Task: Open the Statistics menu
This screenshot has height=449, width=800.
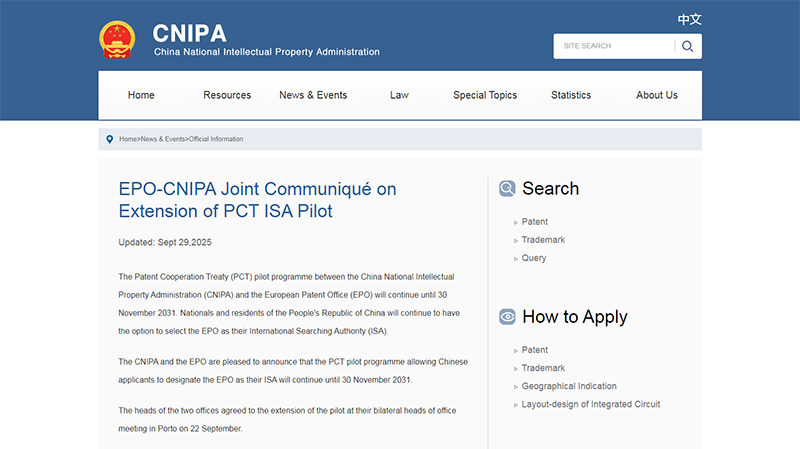Action: [571, 95]
